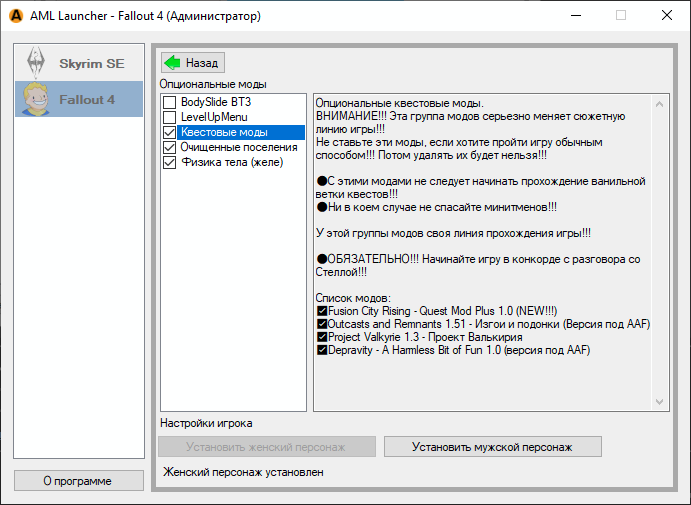Screen dimensions: 691x505
Task: Toggle Depravity mod checkbox
Action: pos(321,351)
